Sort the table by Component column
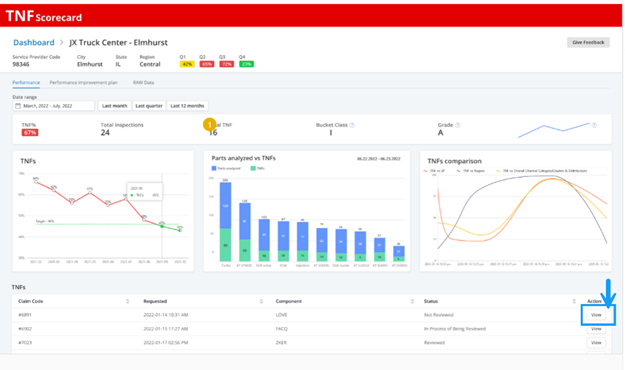This screenshot has width=625, height=370. (x=412, y=301)
